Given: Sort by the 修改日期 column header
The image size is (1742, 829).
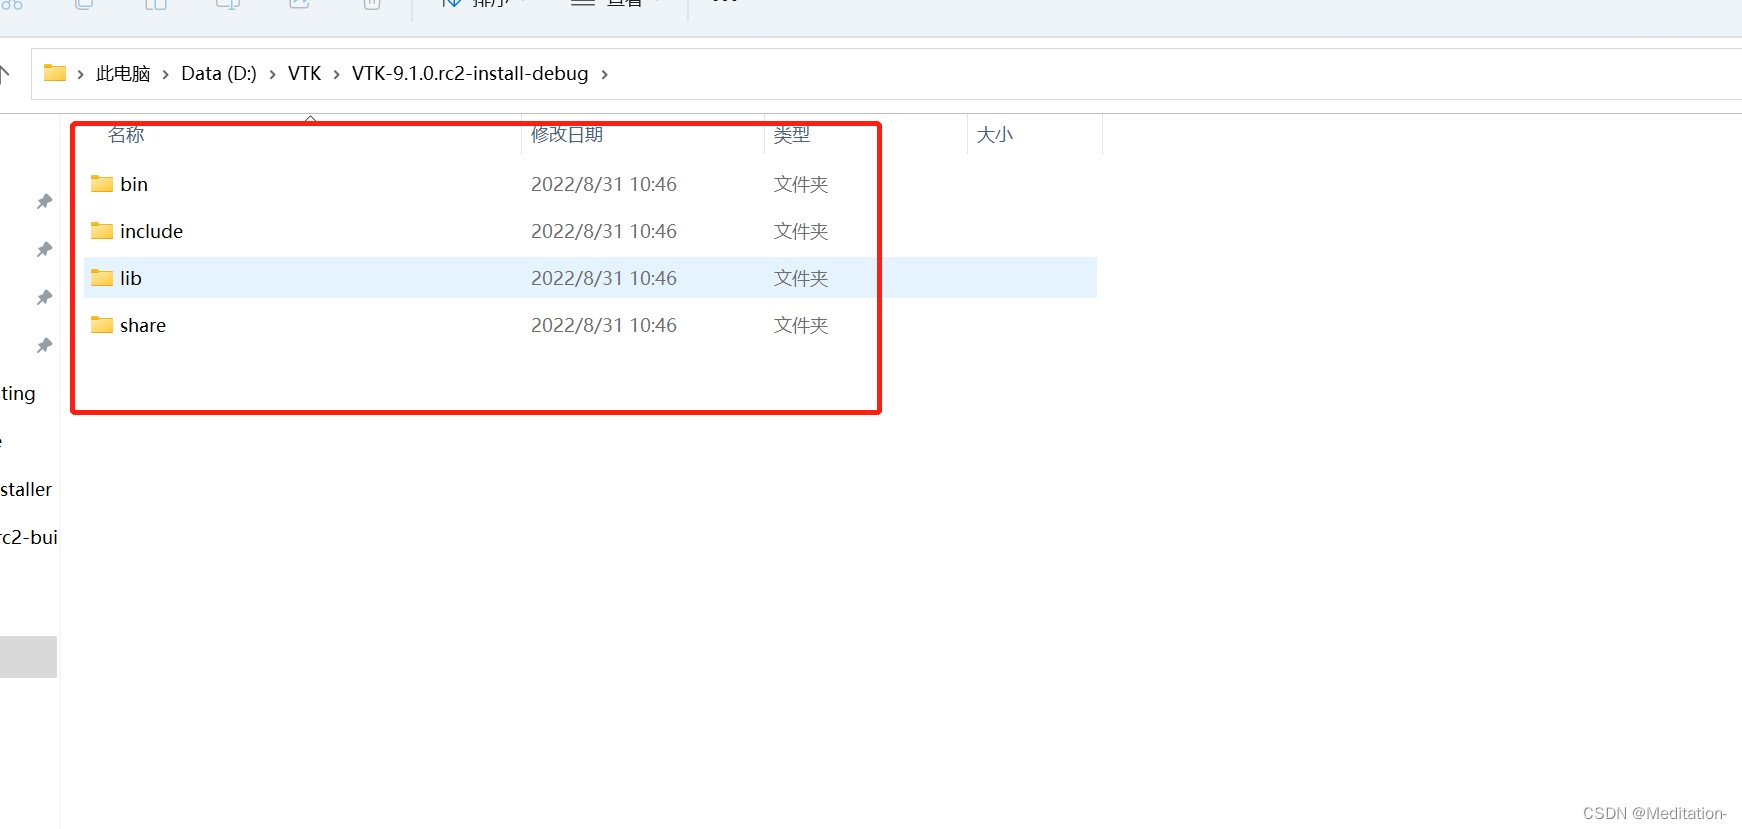Looking at the screenshot, I should [x=567, y=134].
